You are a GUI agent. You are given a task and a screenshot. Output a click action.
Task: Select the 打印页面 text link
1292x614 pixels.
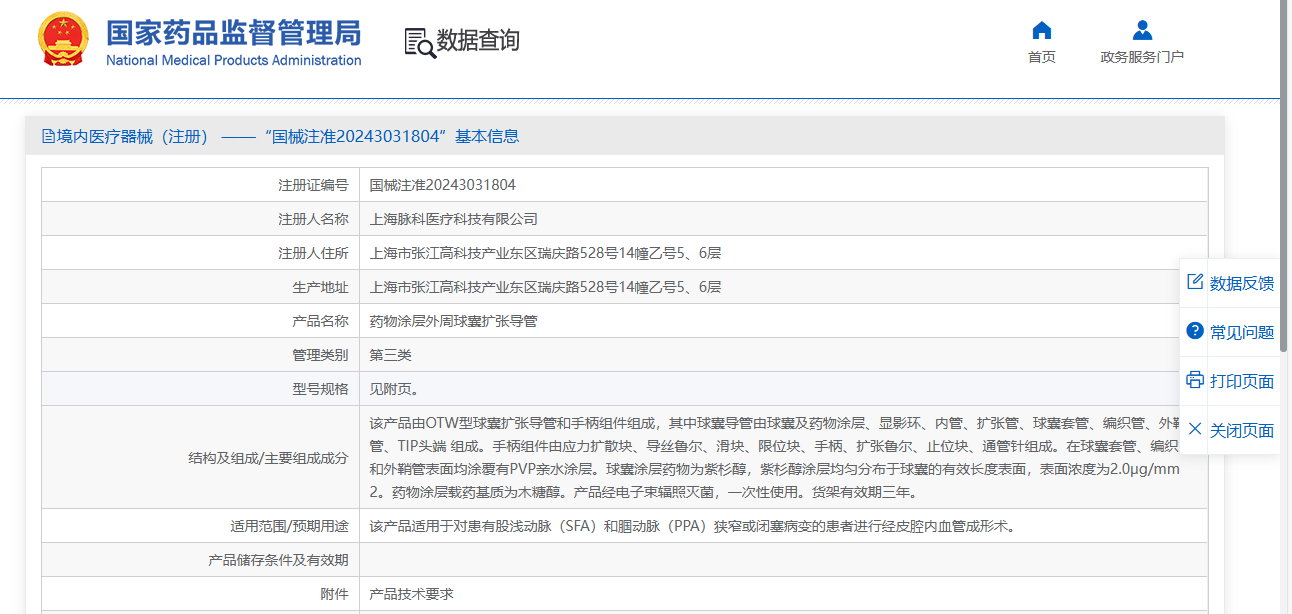pos(1242,382)
